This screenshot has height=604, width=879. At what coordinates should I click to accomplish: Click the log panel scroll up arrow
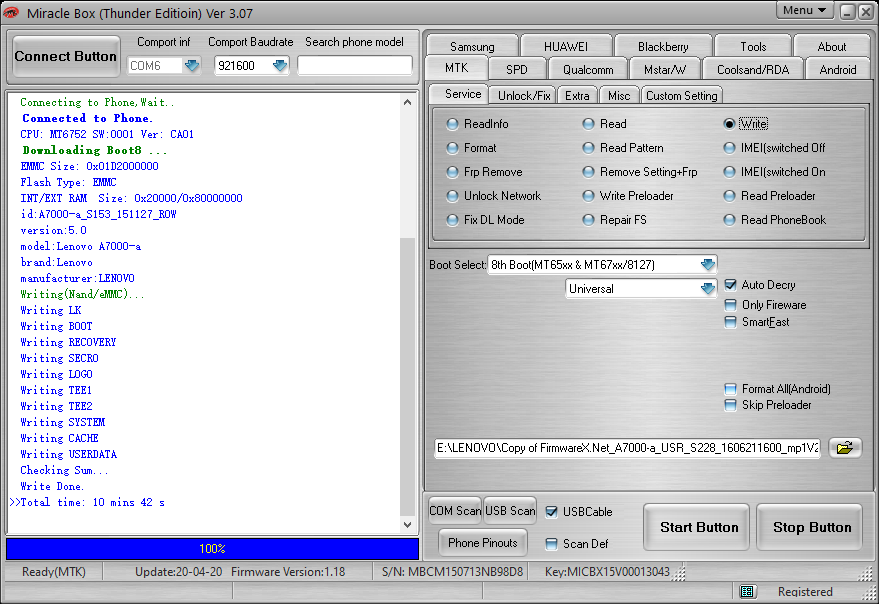pyautogui.click(x=408, y=102)
